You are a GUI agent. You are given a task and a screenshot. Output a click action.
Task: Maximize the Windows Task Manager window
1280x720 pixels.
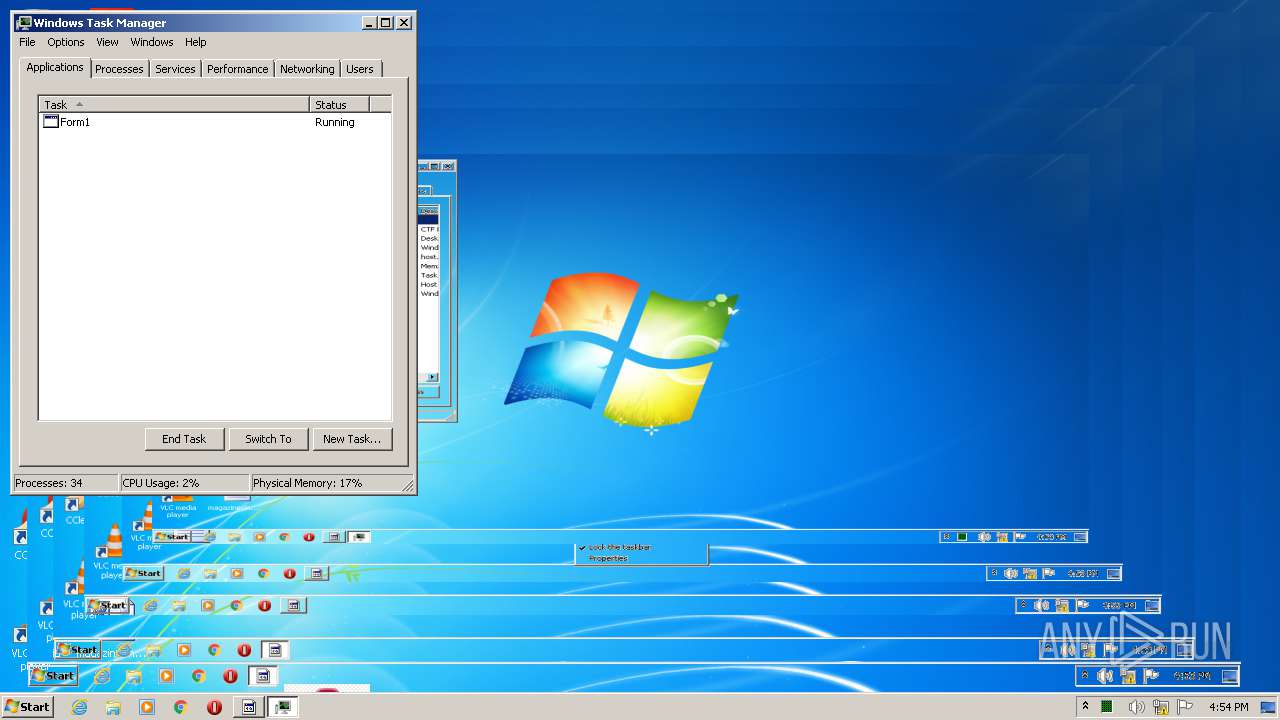click(385, 22)
